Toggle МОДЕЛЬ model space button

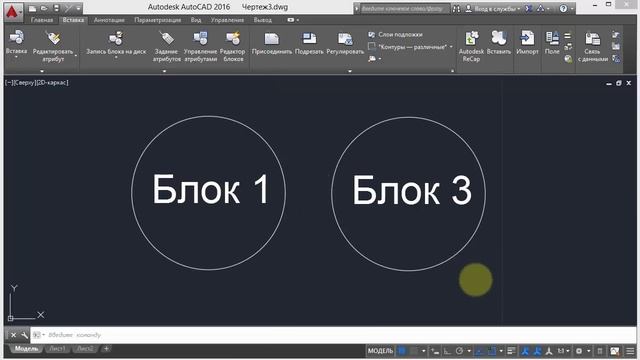tap(380, 351)
